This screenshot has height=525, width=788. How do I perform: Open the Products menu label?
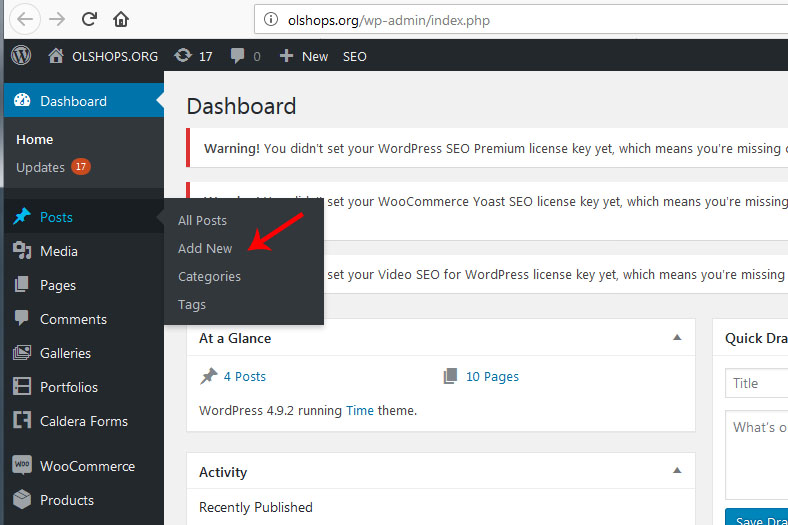(67, 500)
